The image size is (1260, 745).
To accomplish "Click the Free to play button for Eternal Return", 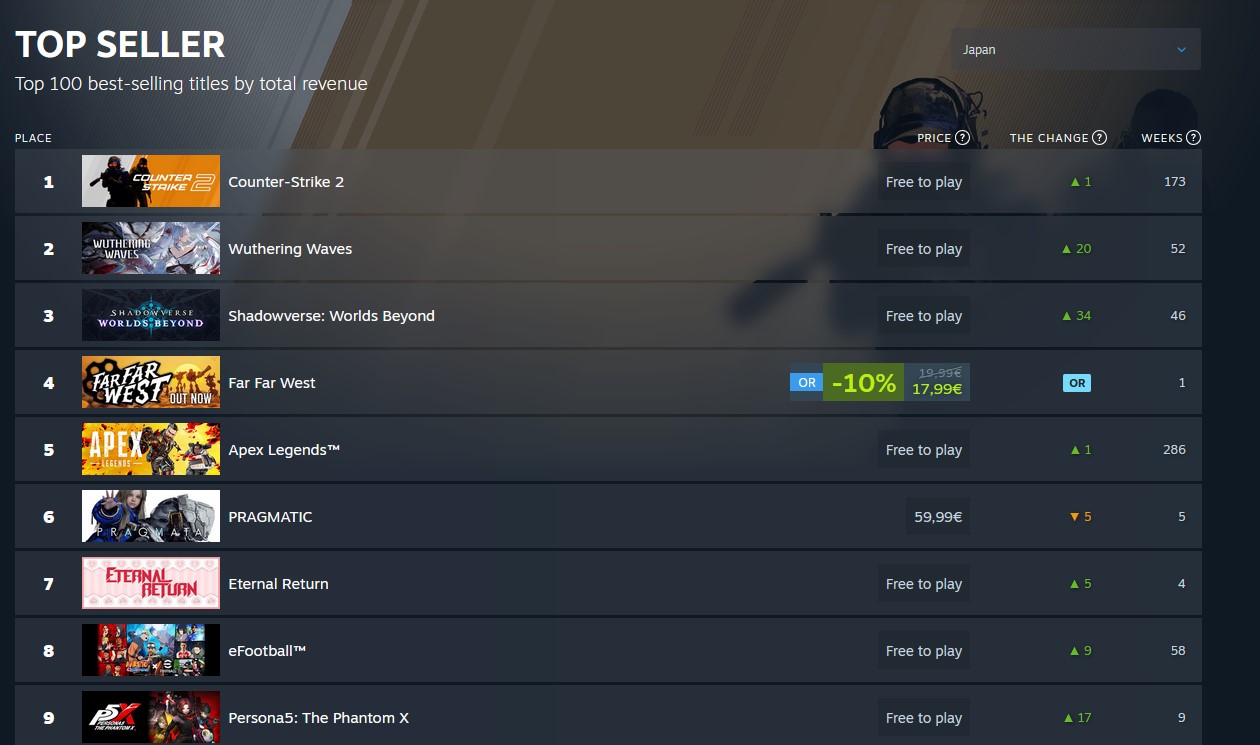I will pyautogui.click(x=924, y=584).
